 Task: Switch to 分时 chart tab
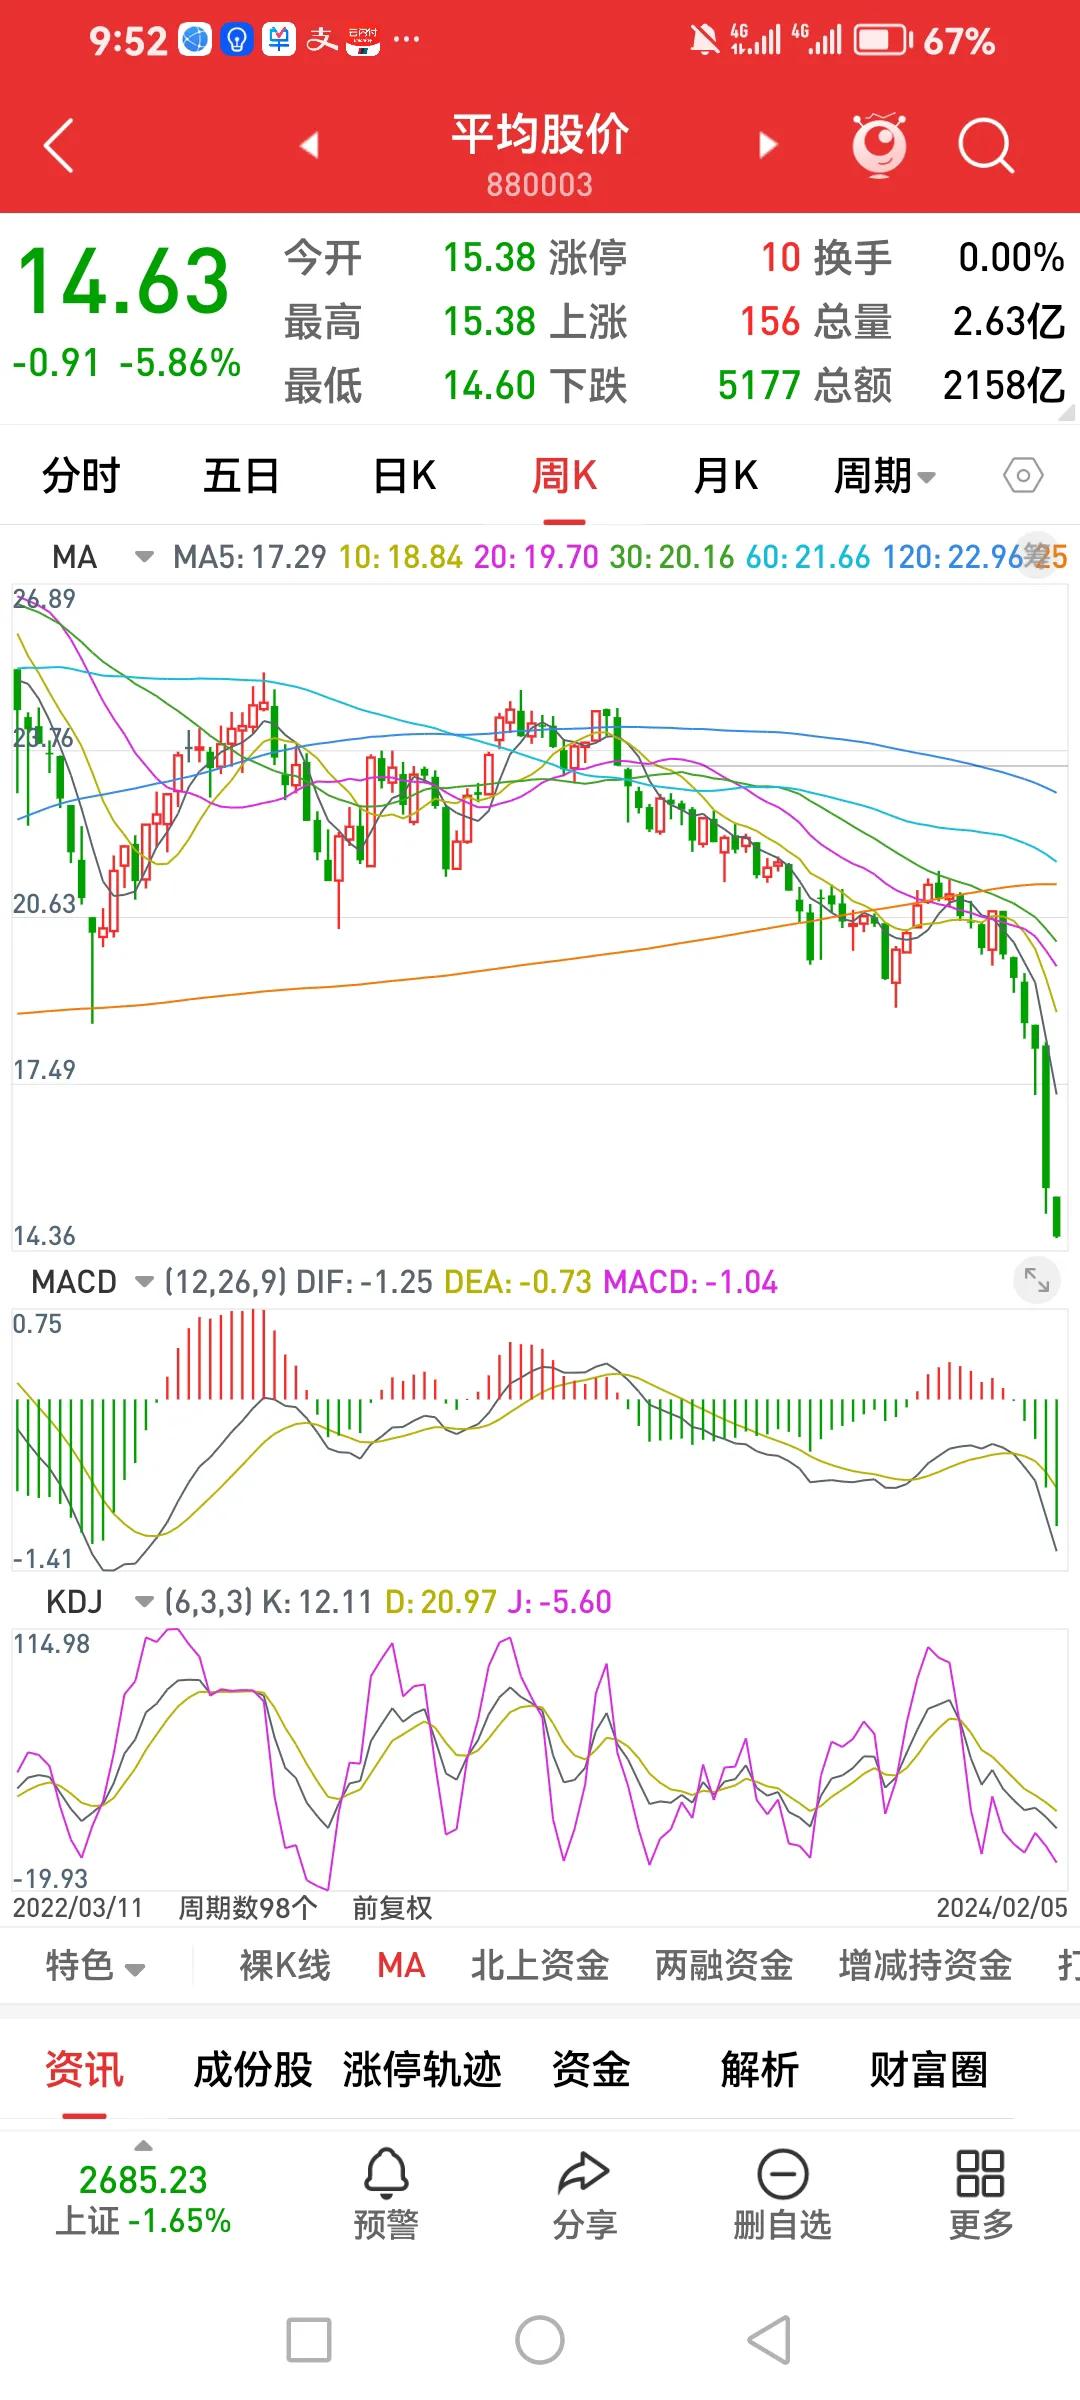(81, 476)
